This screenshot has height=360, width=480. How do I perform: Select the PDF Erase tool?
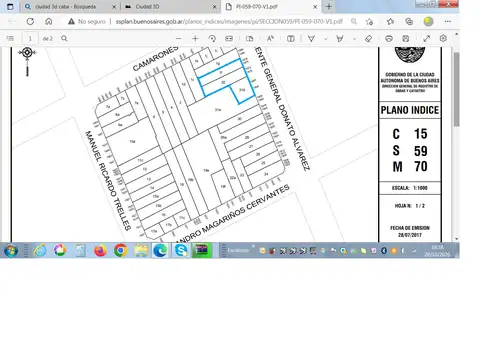(368, 39)
